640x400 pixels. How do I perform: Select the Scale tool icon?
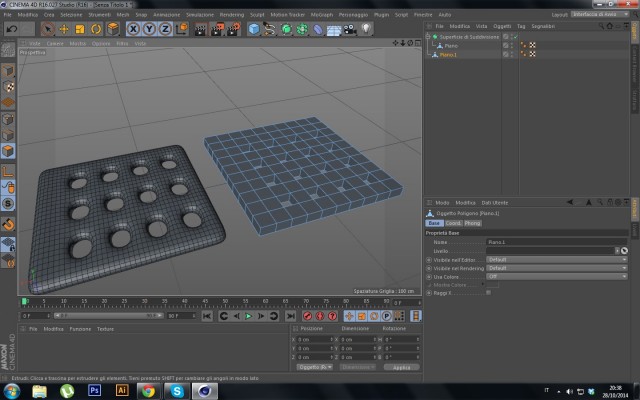coord(80,29)
